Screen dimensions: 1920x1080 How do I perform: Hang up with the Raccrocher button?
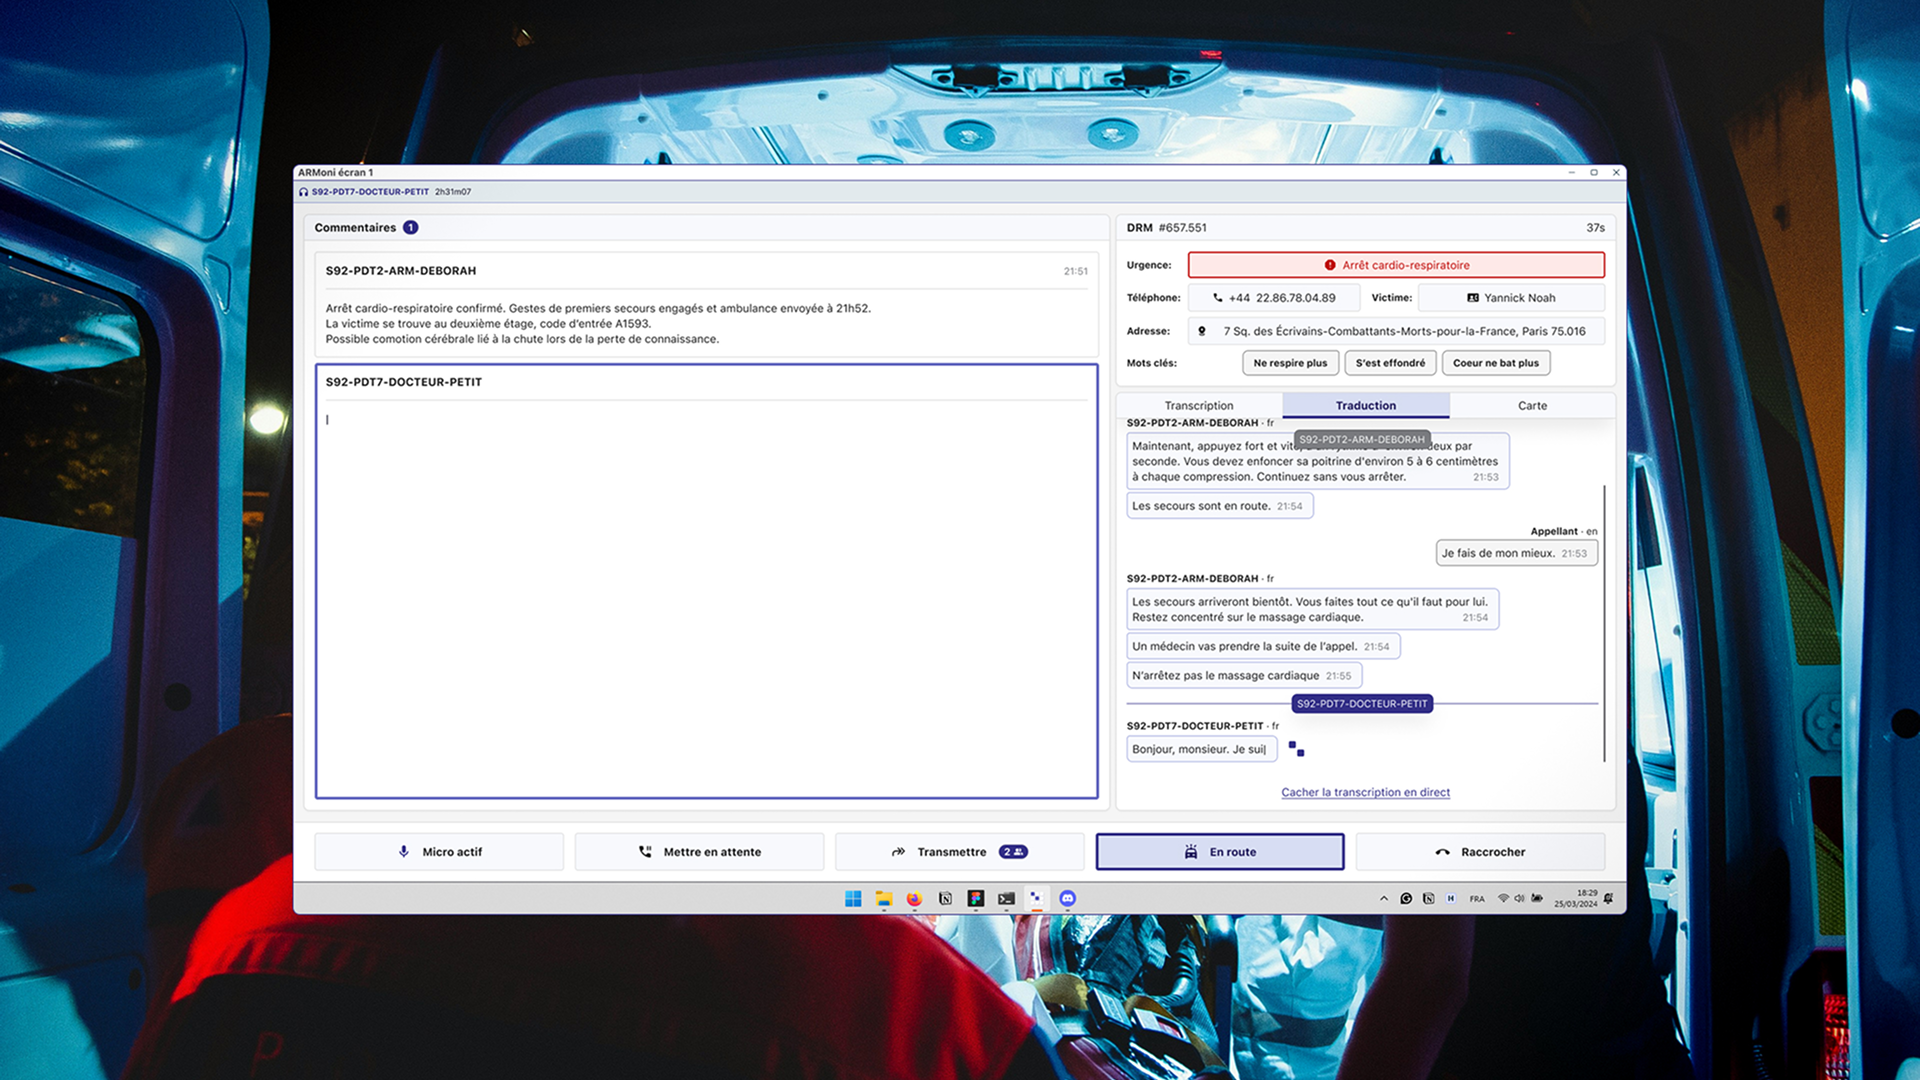tap(1480, 852)
